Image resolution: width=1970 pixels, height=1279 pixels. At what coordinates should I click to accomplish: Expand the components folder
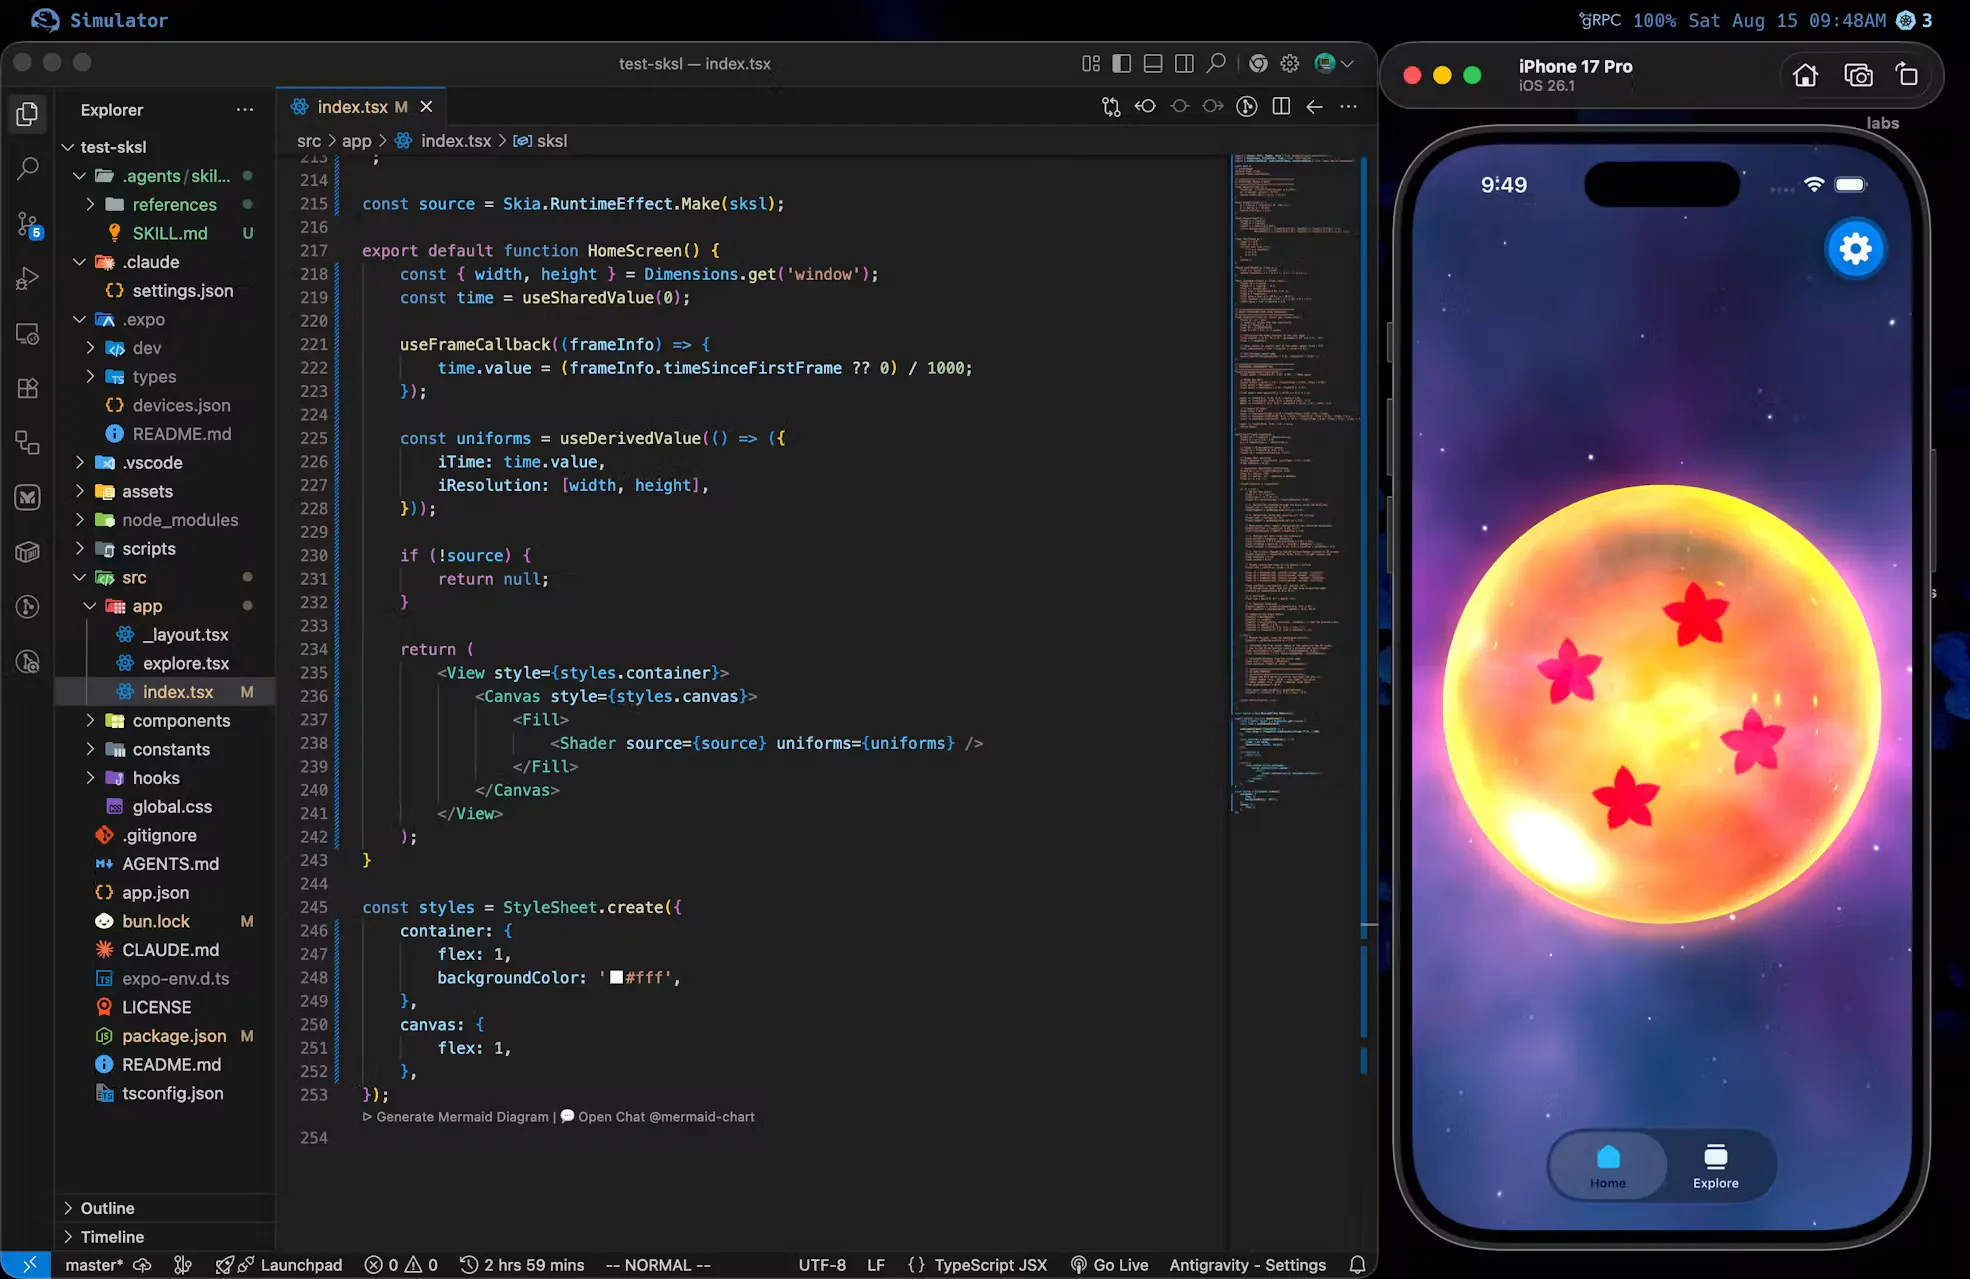90,721
